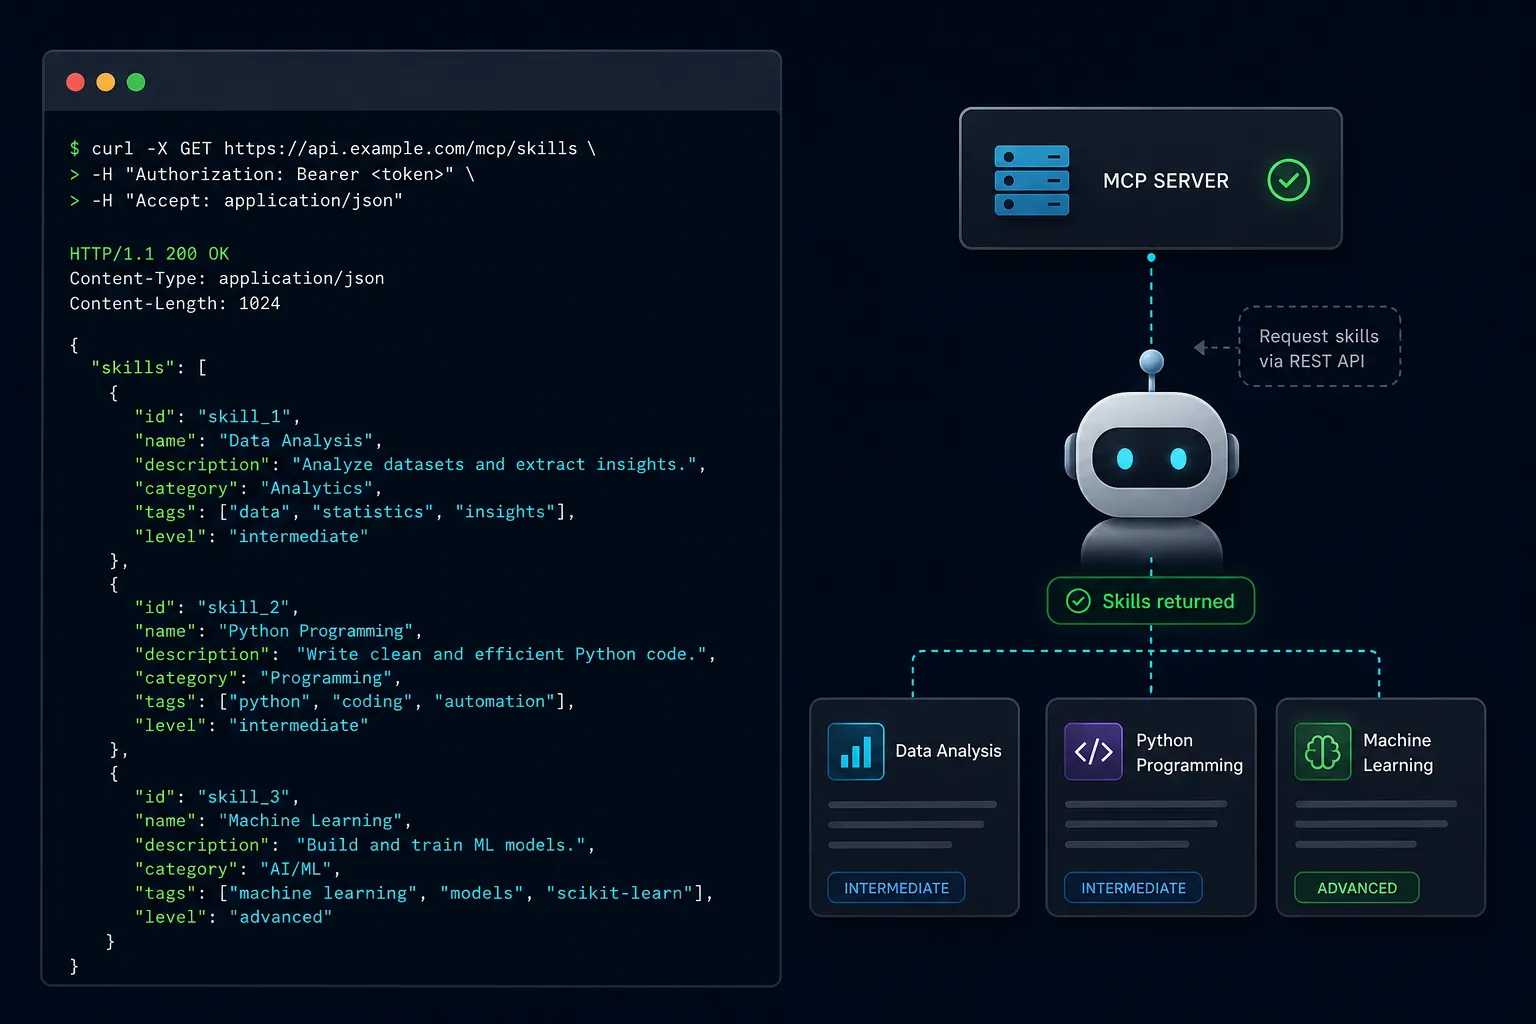Click the "Request skills via REST API" note
Viewport: 1536px width, 1024px height.
(1319, 347)
